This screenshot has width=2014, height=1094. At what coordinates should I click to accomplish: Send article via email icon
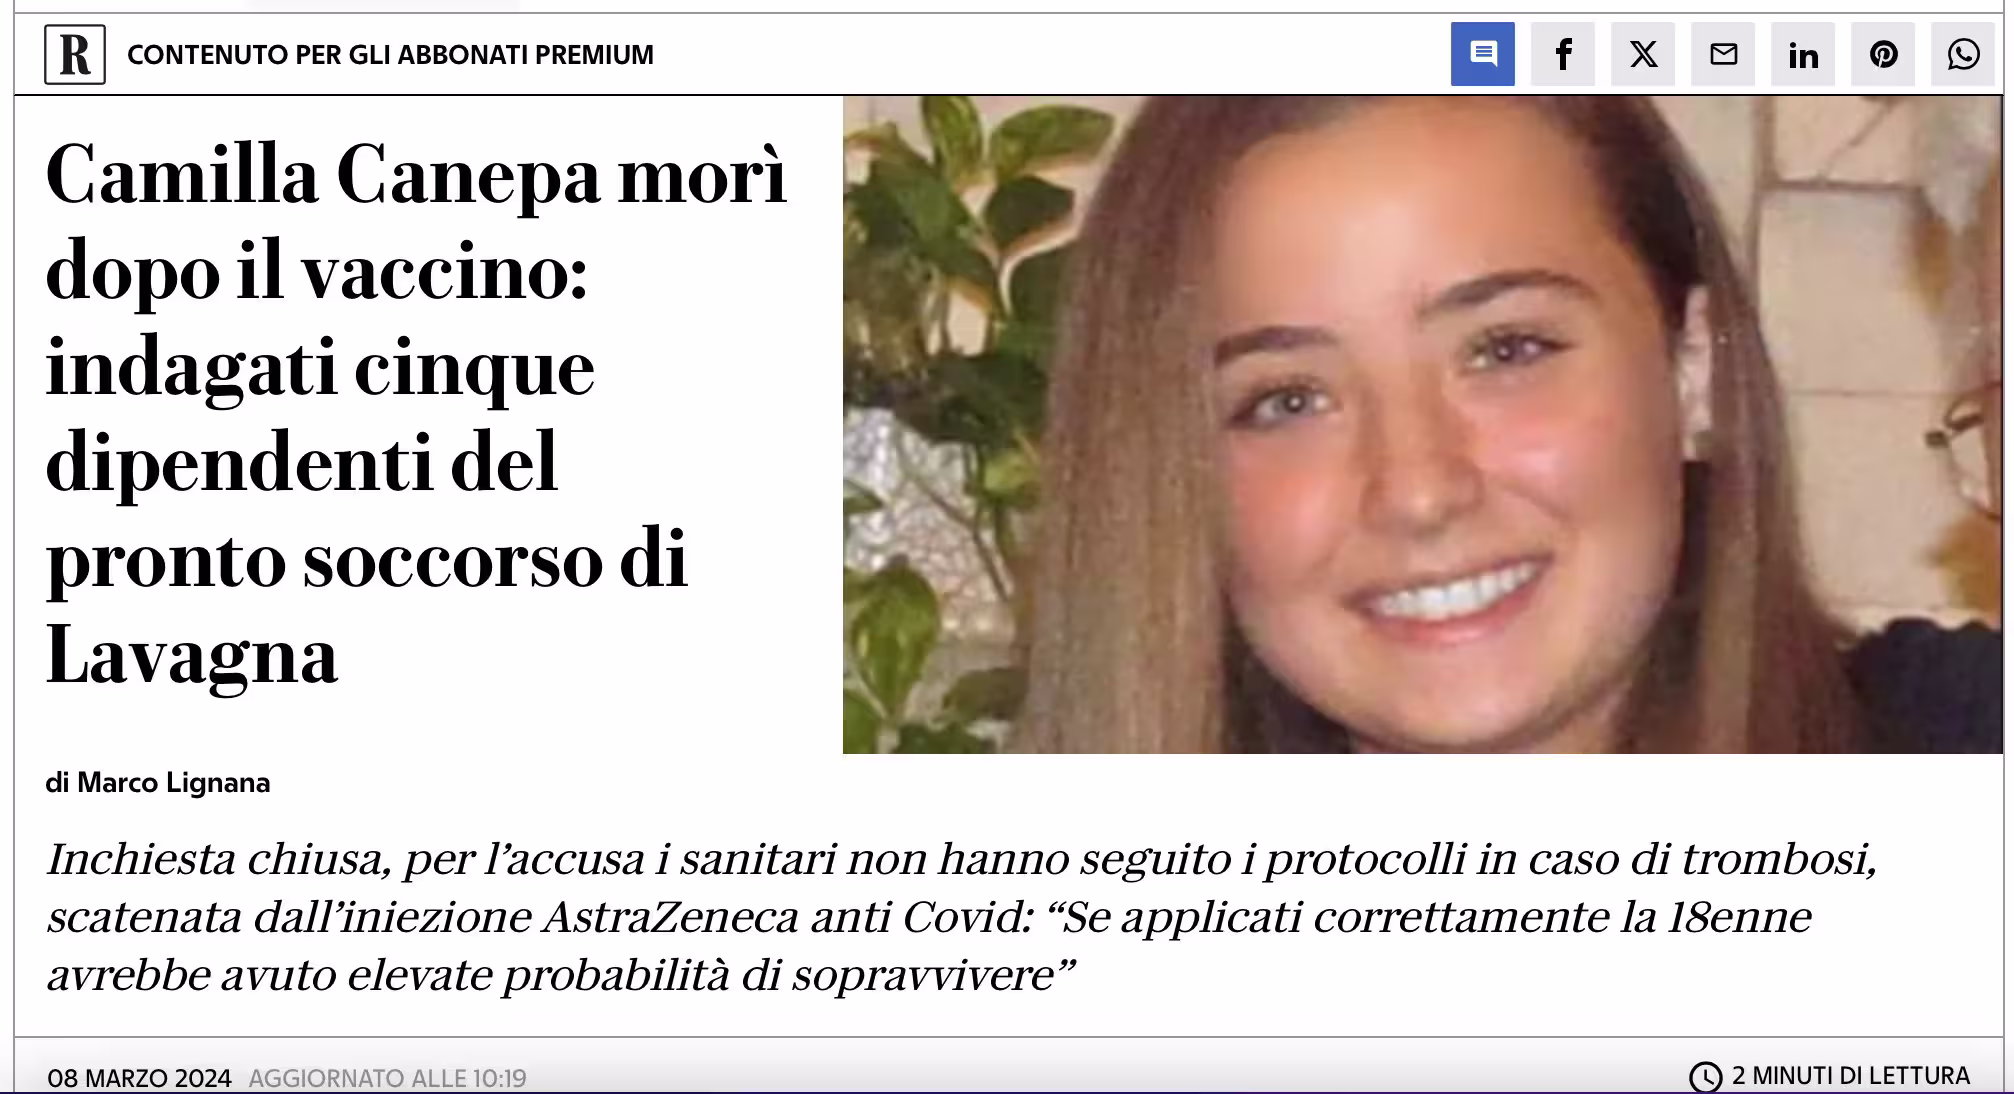point(1722,54)
